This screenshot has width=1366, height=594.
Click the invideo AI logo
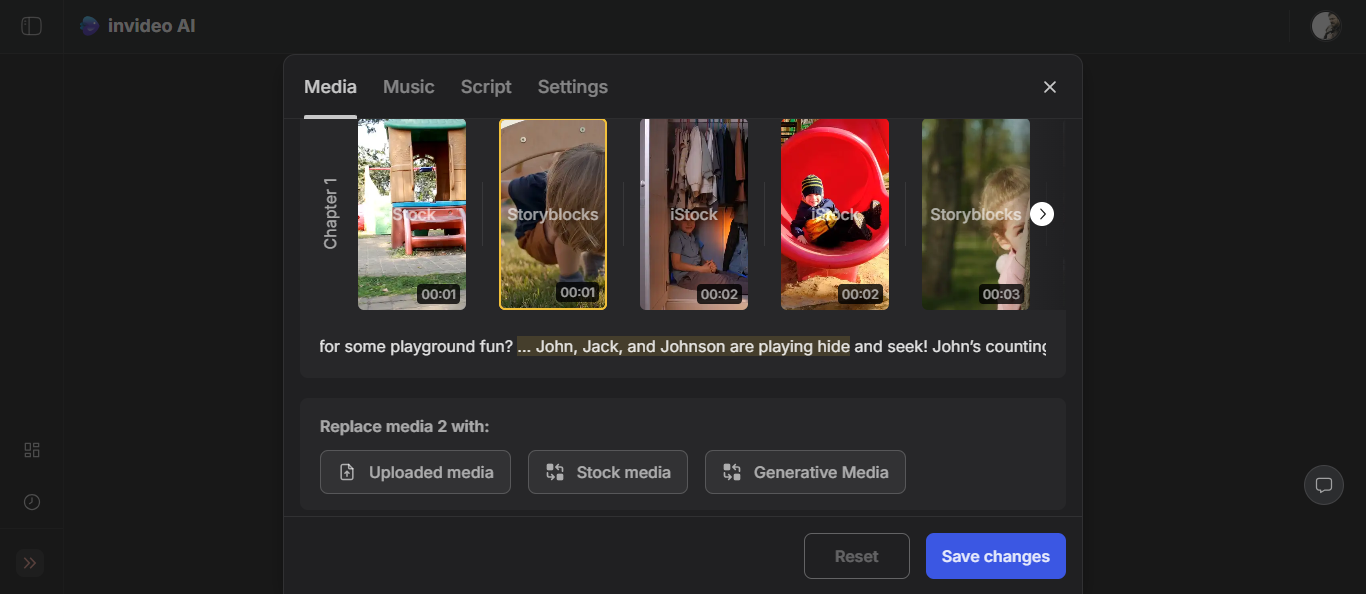[137, 25]
